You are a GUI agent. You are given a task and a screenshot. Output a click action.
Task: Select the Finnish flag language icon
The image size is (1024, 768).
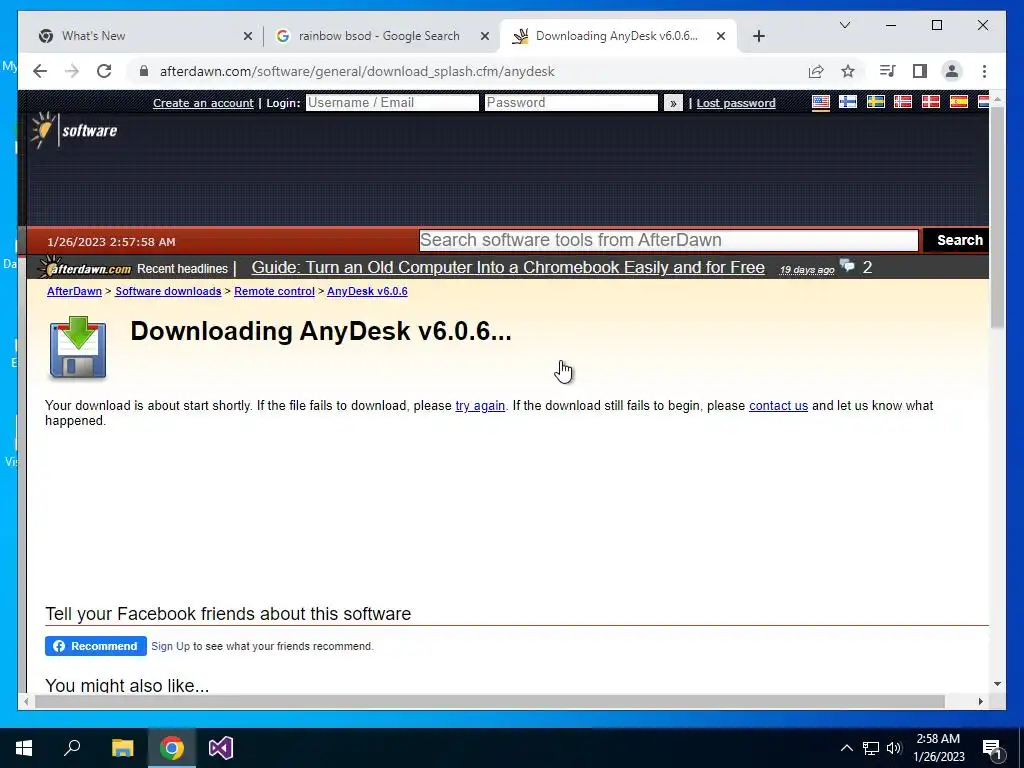point(848,102)
